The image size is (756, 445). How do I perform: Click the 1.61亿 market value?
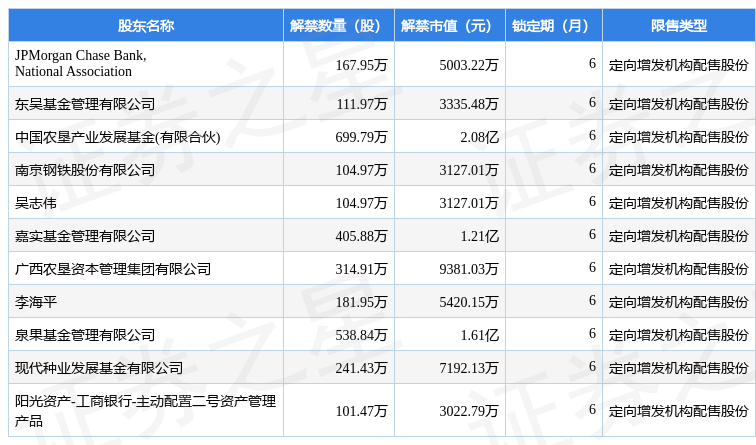(480, 335)
